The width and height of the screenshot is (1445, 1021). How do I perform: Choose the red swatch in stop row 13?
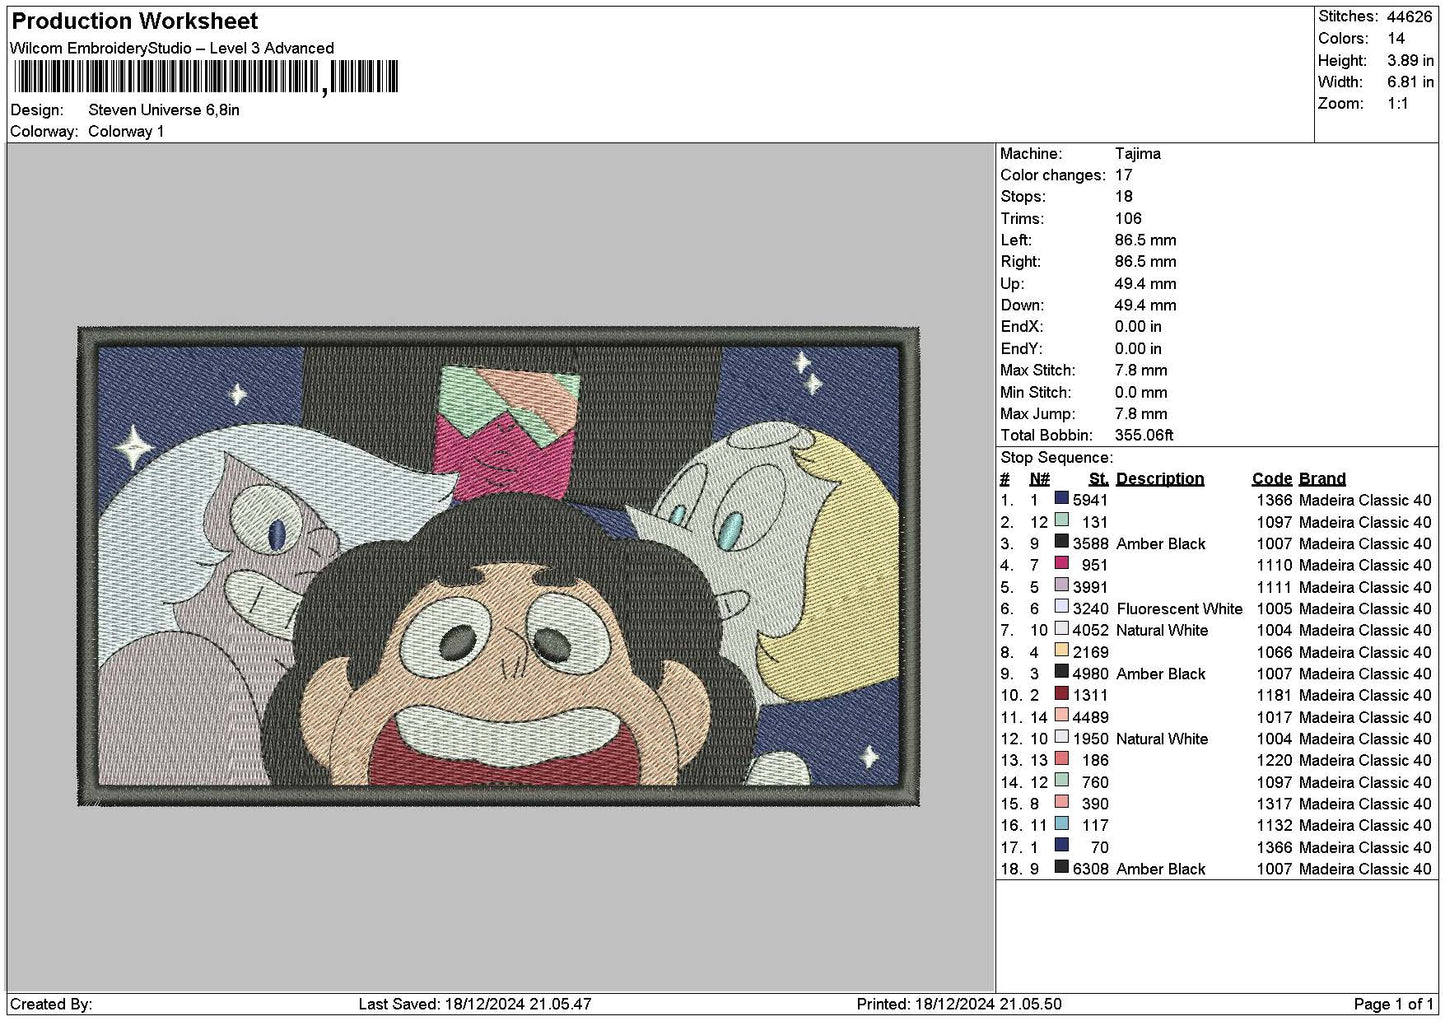click(1062, 759)
